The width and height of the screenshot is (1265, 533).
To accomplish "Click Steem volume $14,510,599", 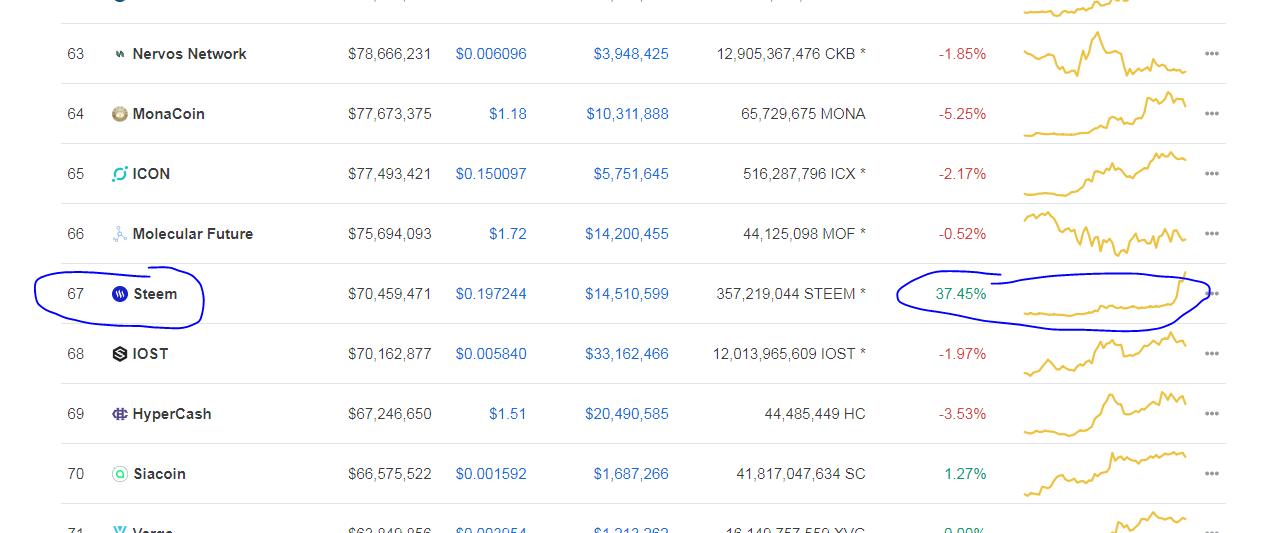I will pos(628,294).
